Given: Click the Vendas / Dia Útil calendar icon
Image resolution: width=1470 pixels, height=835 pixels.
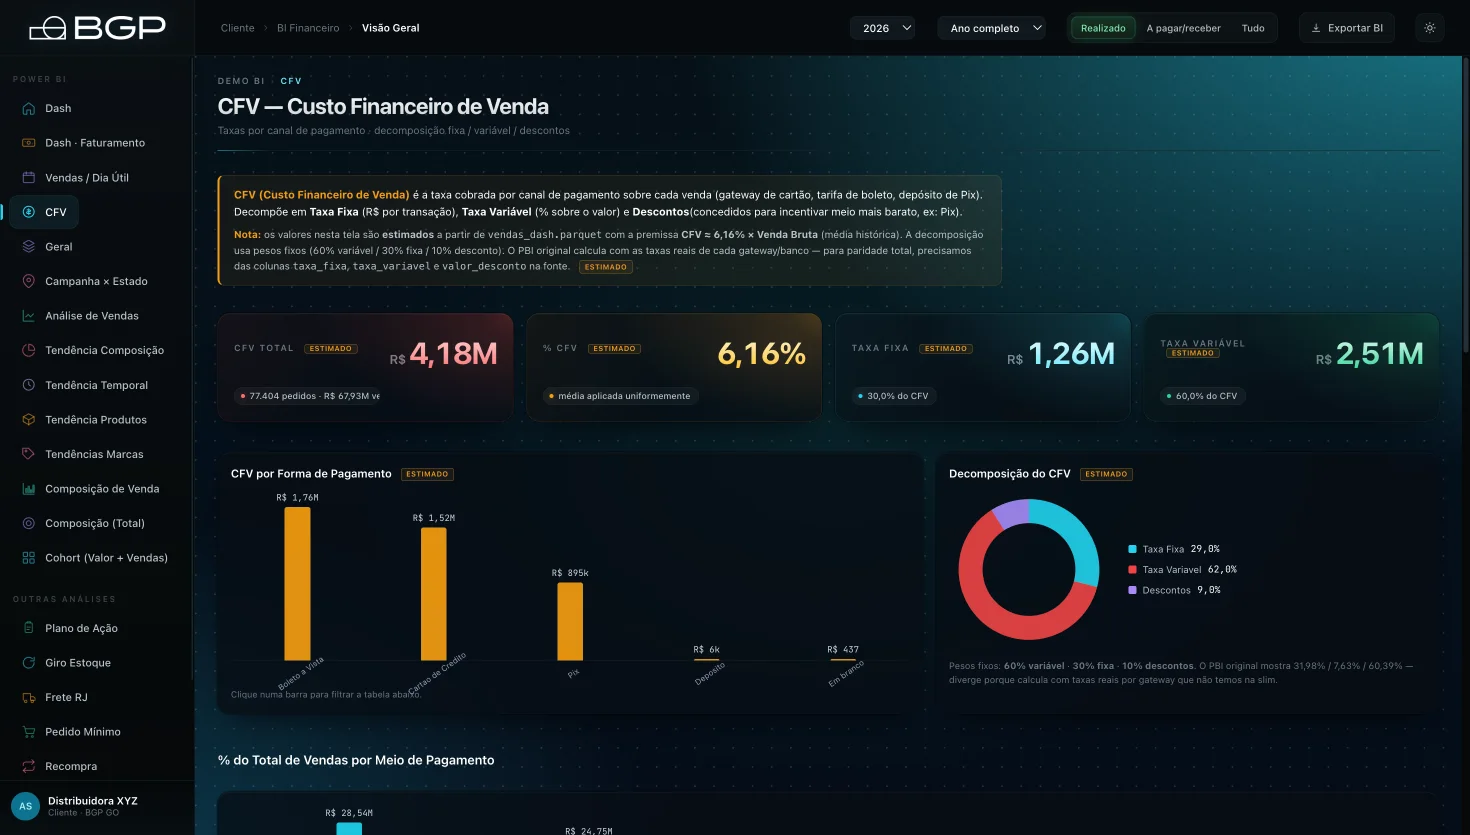Looking at the screenshot, I should tap(28, 177).
